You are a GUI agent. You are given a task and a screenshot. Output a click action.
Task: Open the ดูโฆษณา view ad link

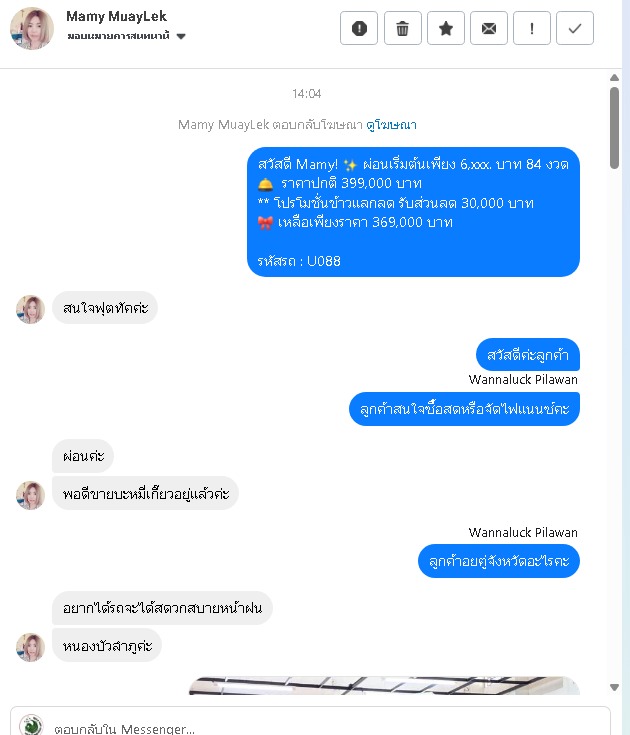[391, 125]
